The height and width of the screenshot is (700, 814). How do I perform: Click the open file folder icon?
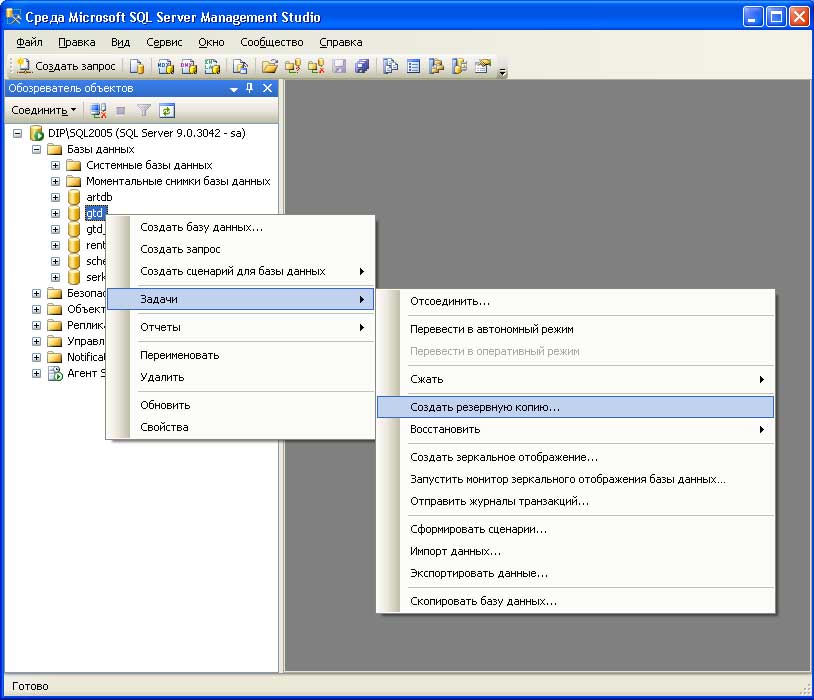(269, 66)
